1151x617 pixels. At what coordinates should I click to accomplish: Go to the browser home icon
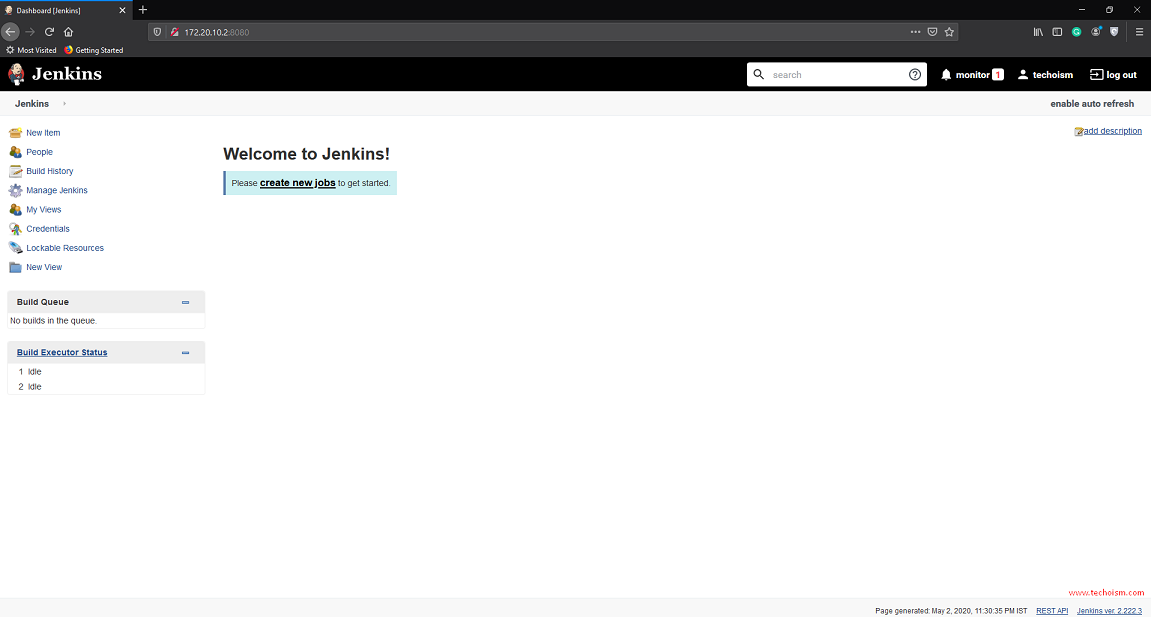[68, 32]
